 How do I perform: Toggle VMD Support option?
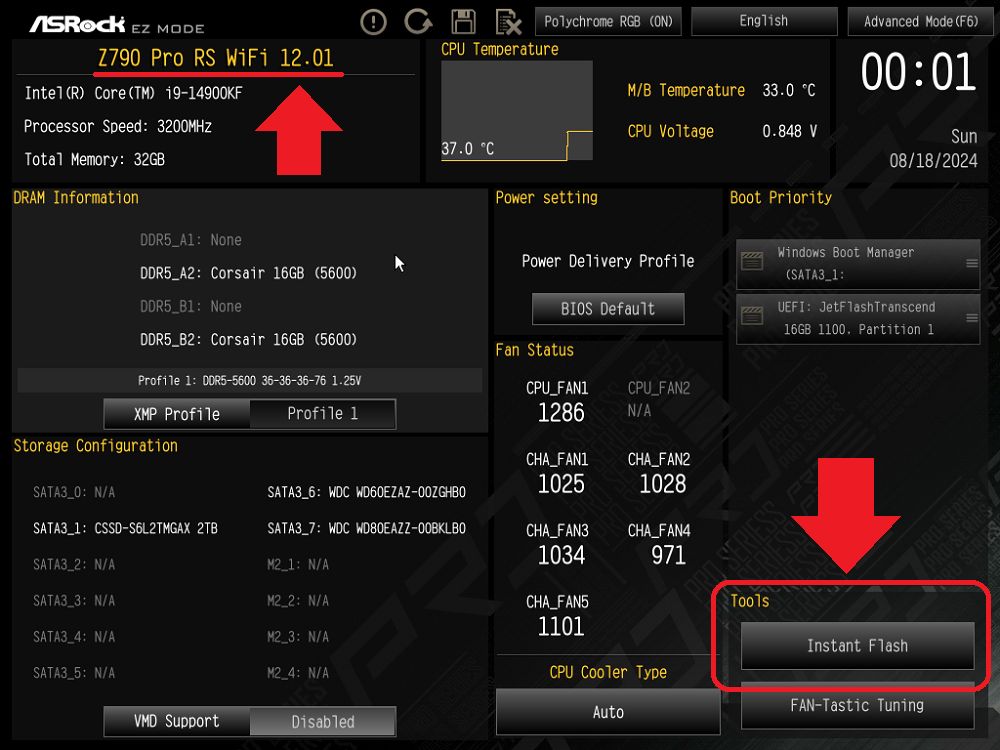(x=249, y=721)
